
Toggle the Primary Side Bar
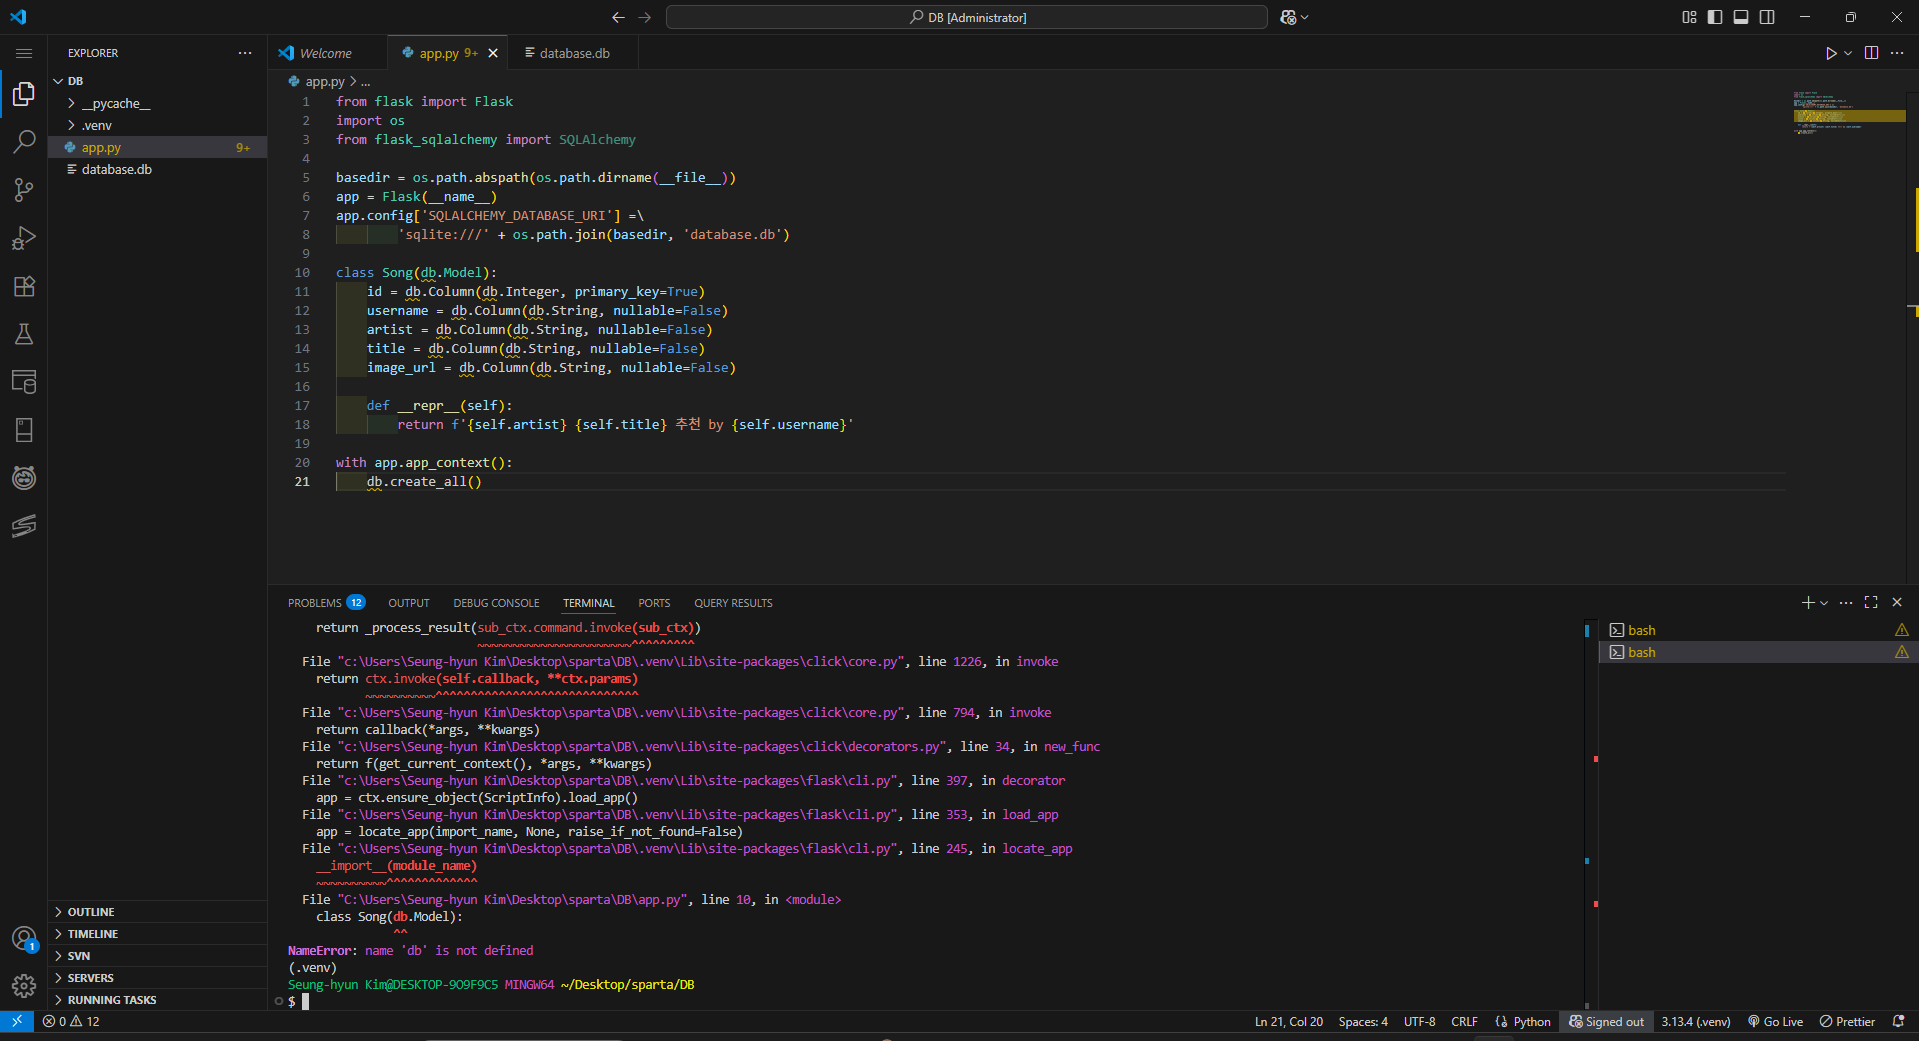pos(1715,17)
